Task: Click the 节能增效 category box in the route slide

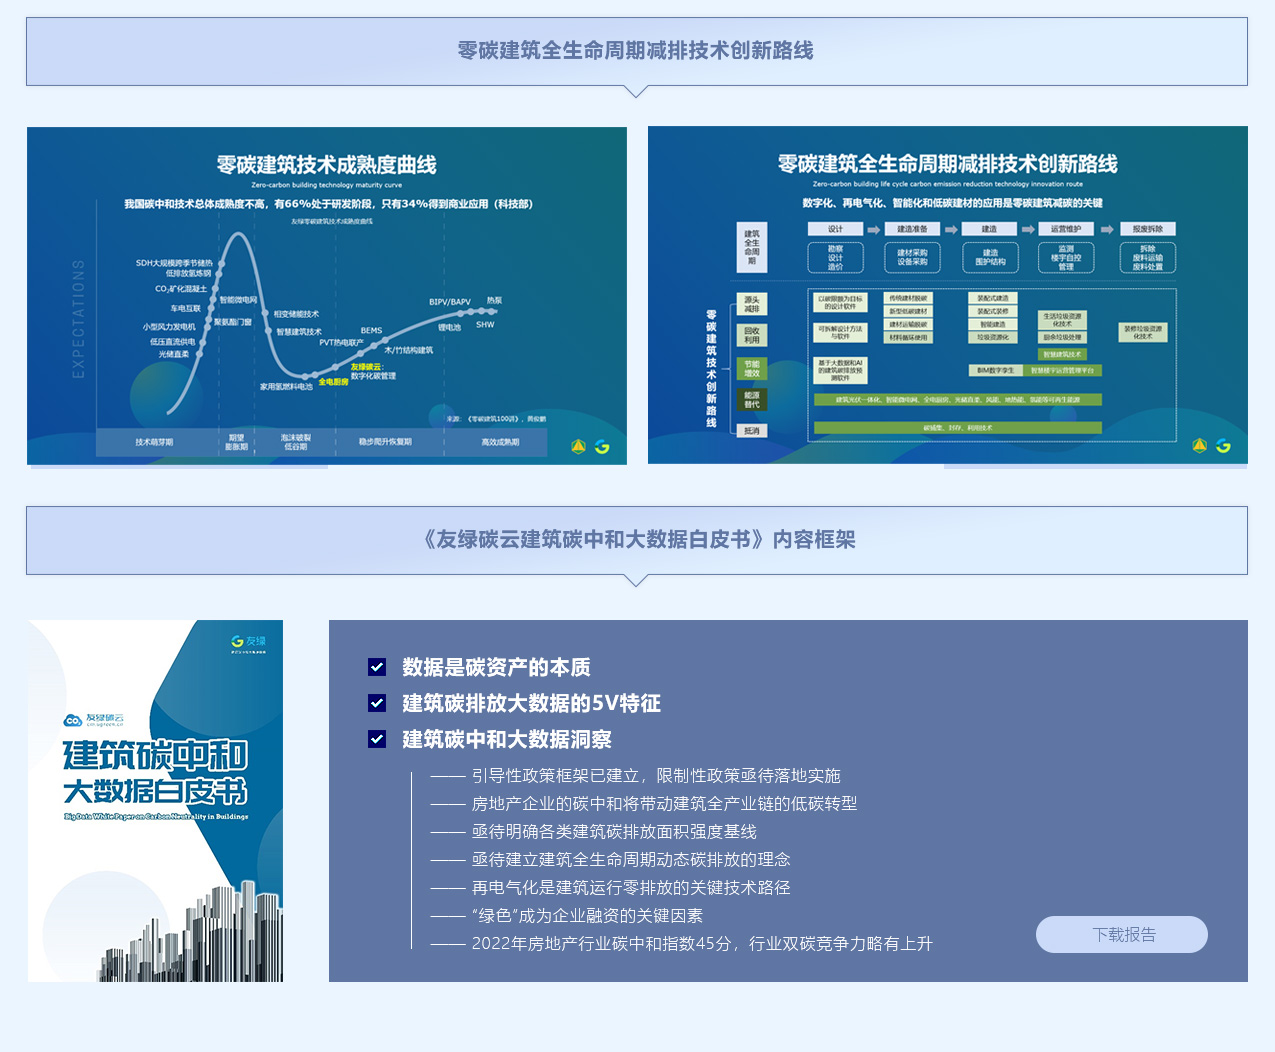Action: tap(752, 369)
